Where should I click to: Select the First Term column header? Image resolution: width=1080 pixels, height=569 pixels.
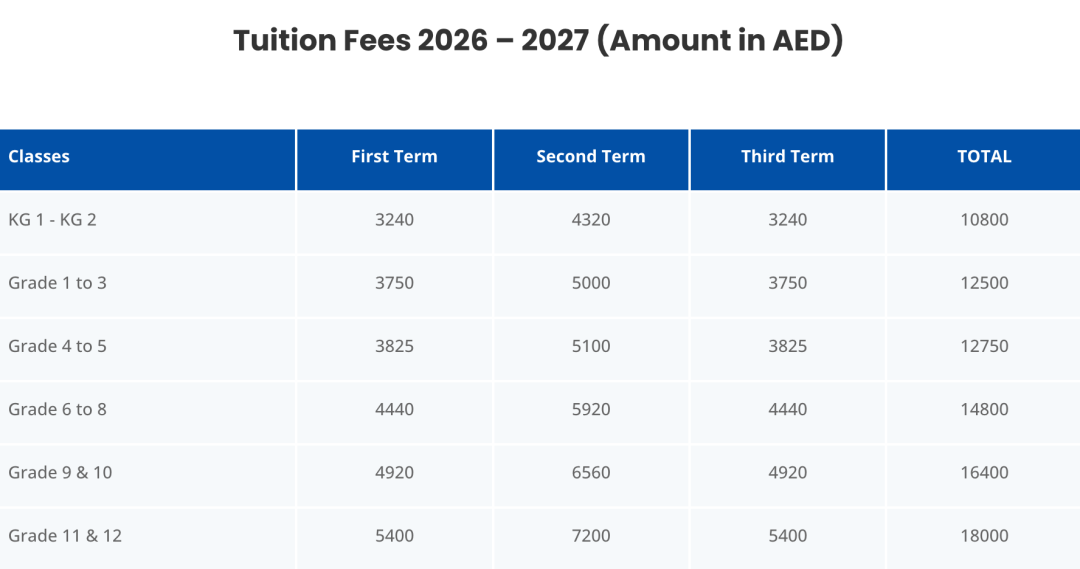(394, 156)
